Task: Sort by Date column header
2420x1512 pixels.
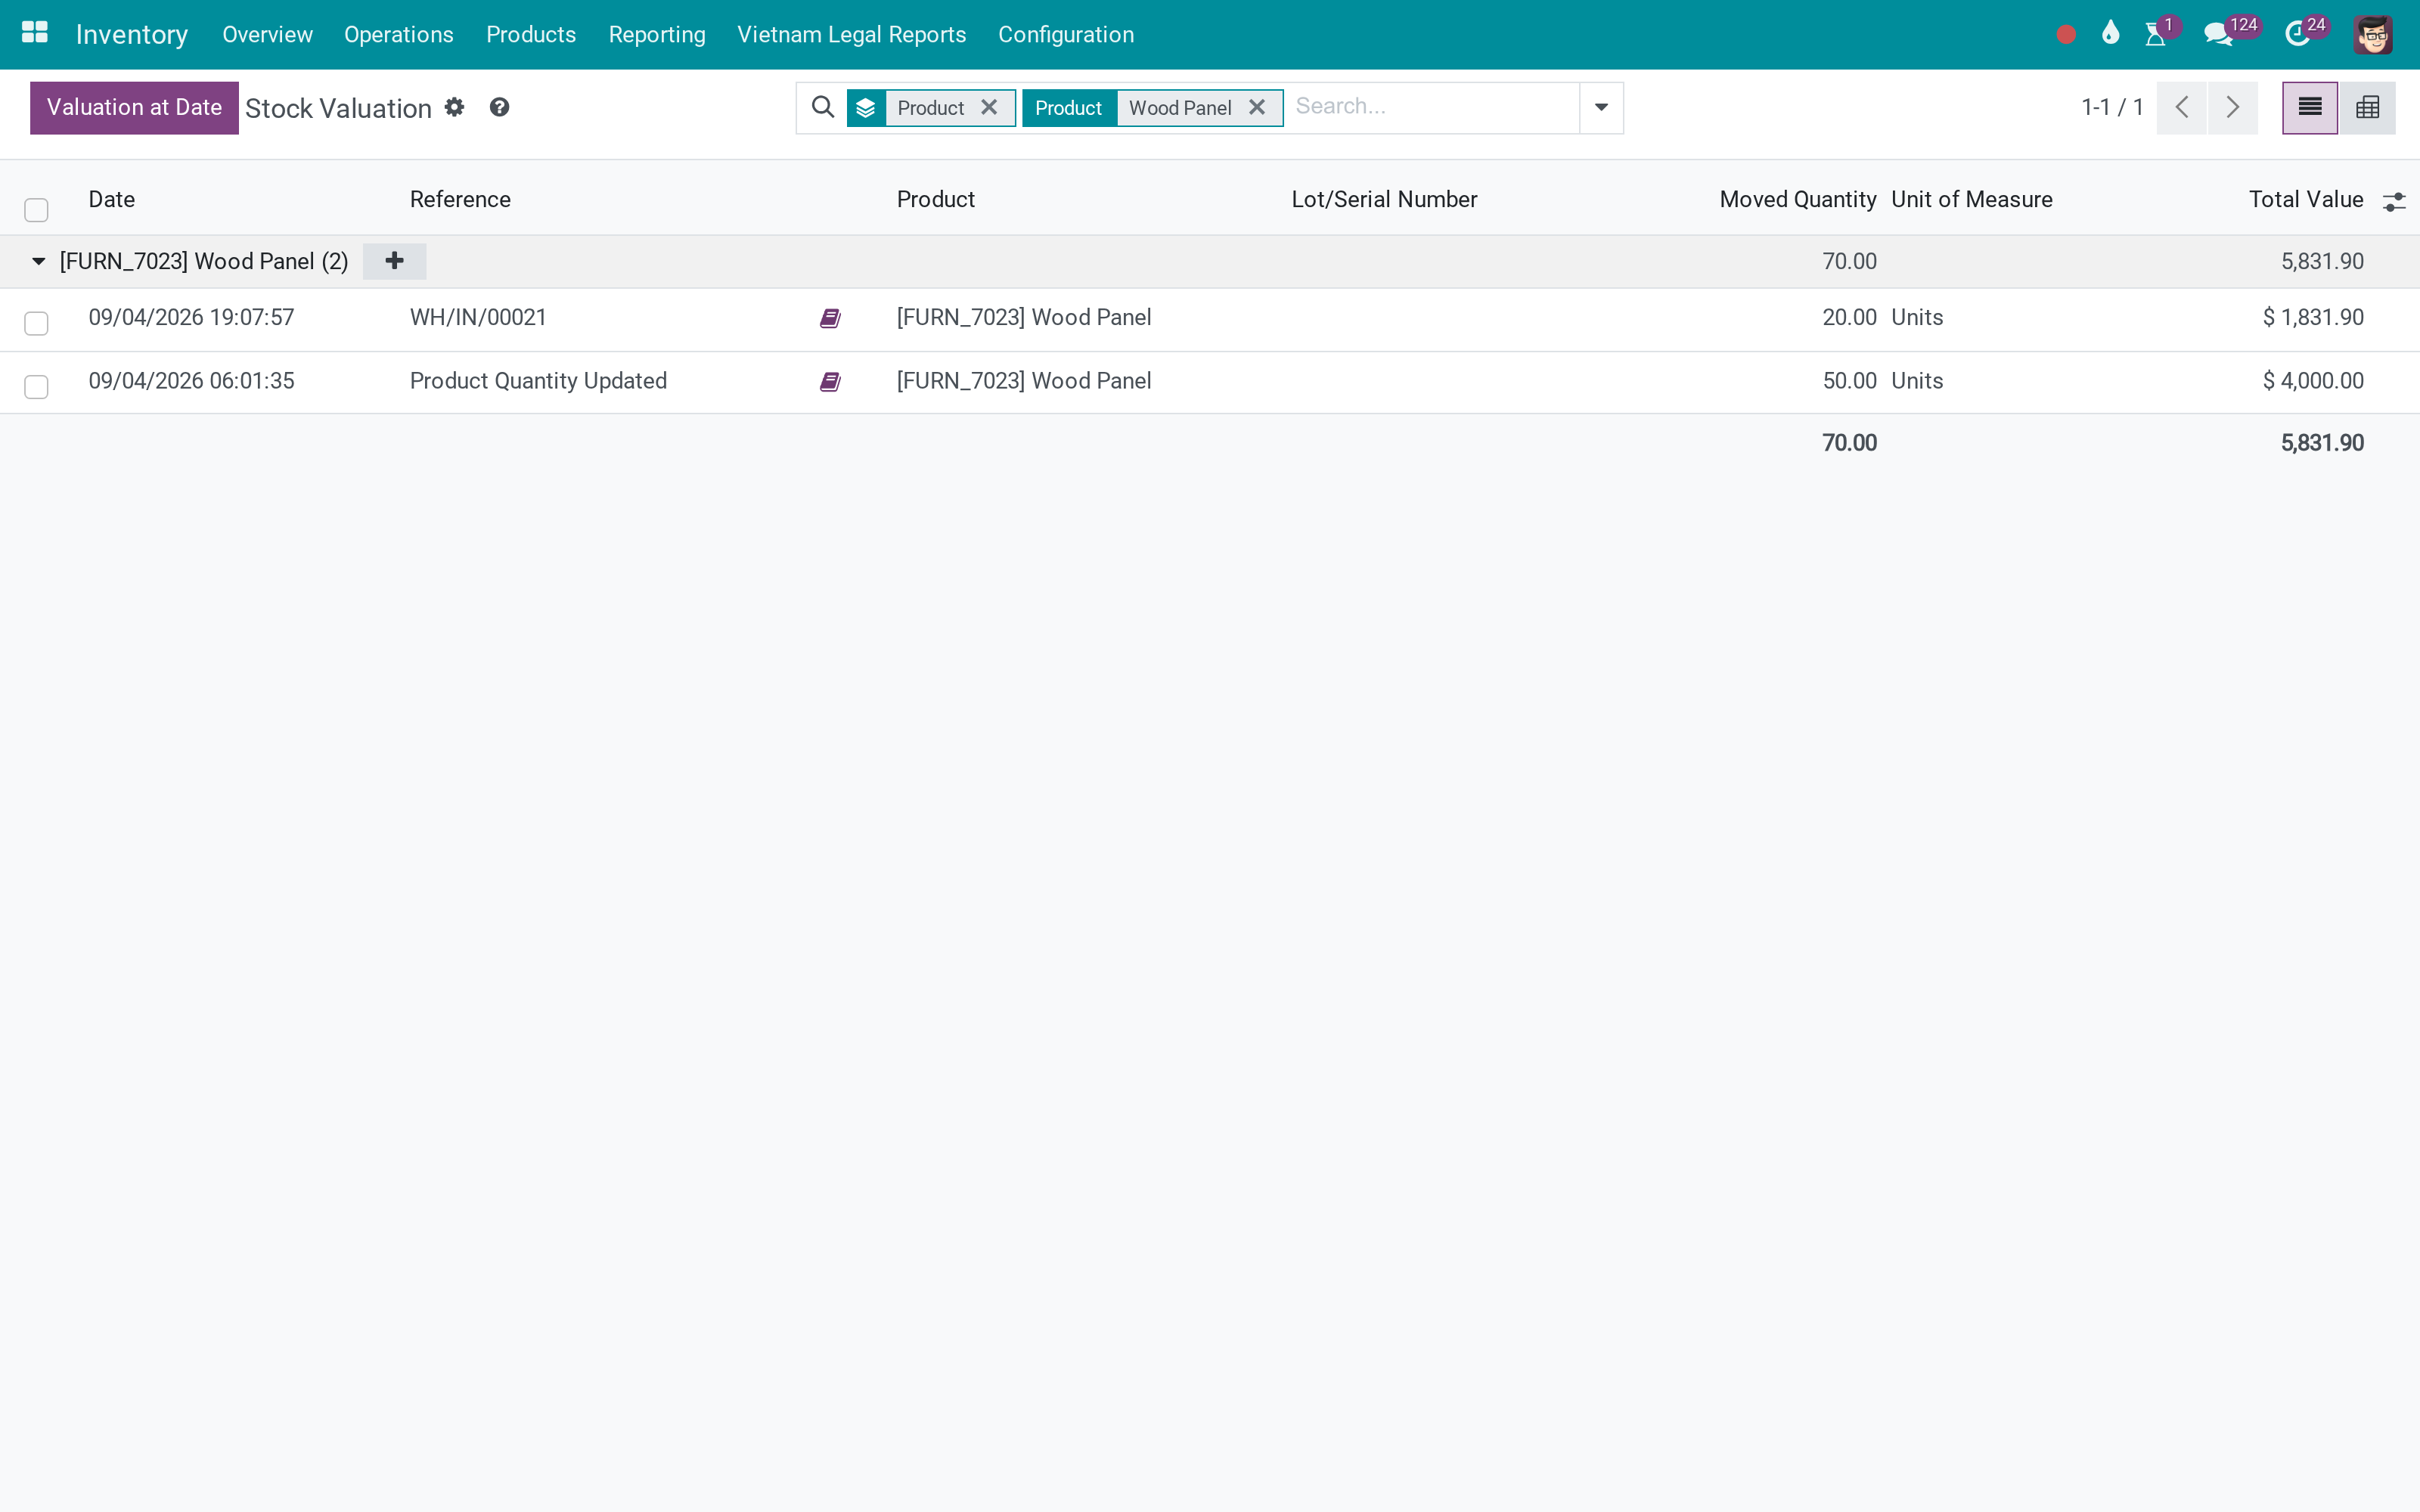Action: [x=112, y=199]
